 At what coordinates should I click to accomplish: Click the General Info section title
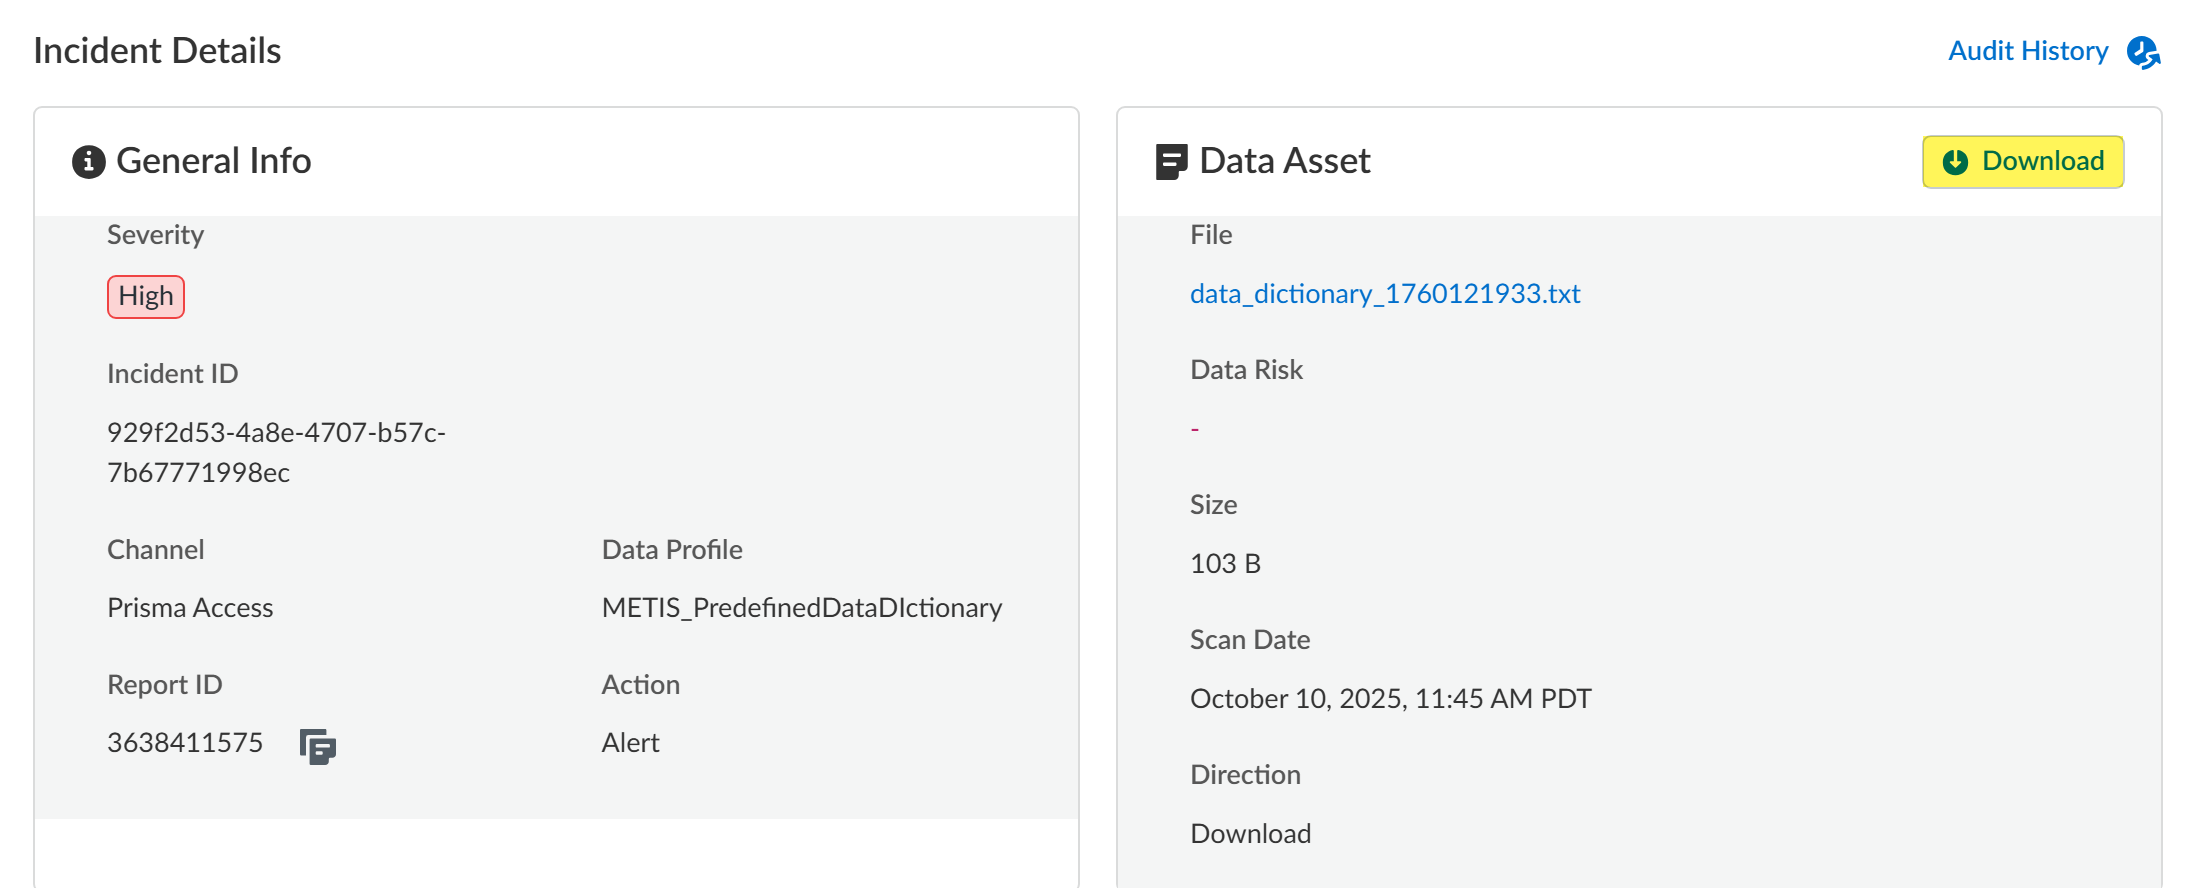pyautogui.click(x=213, y=161)
